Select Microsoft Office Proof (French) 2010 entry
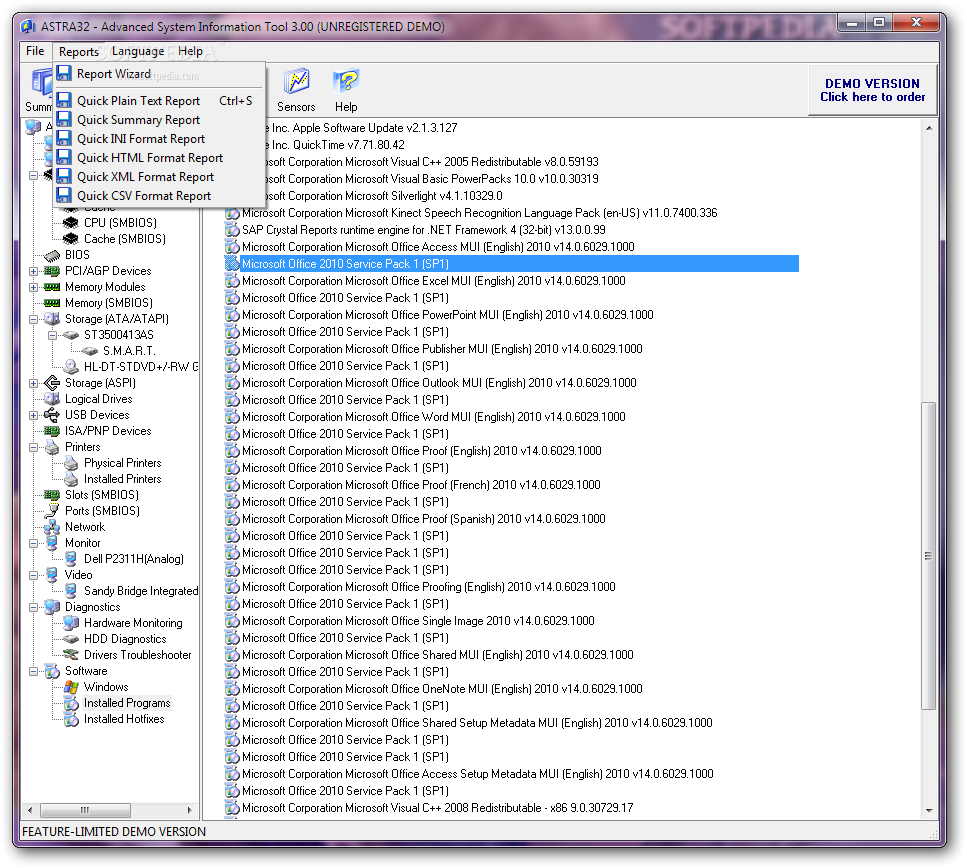This screenshot has width=967, height=868. coord(421,485)
